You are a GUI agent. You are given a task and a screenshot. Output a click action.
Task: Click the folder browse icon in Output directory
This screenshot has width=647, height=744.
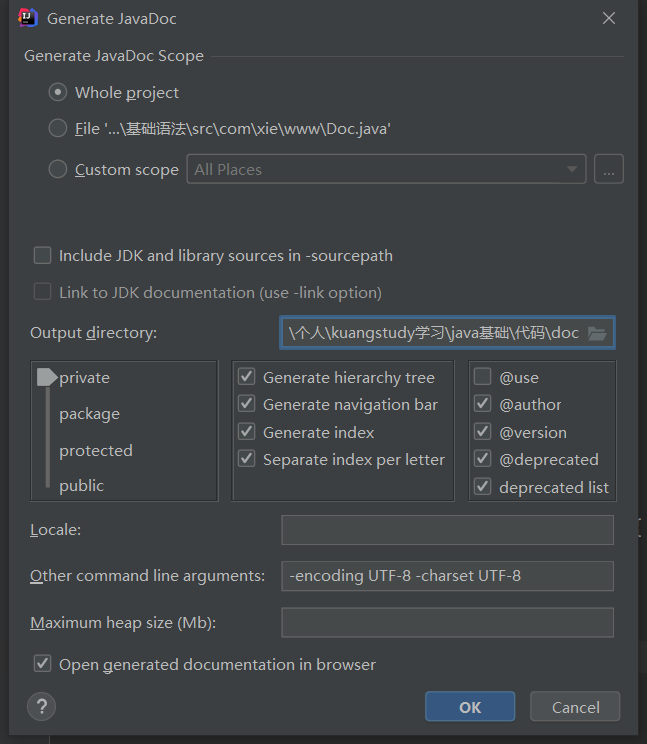tap(597, 333)
